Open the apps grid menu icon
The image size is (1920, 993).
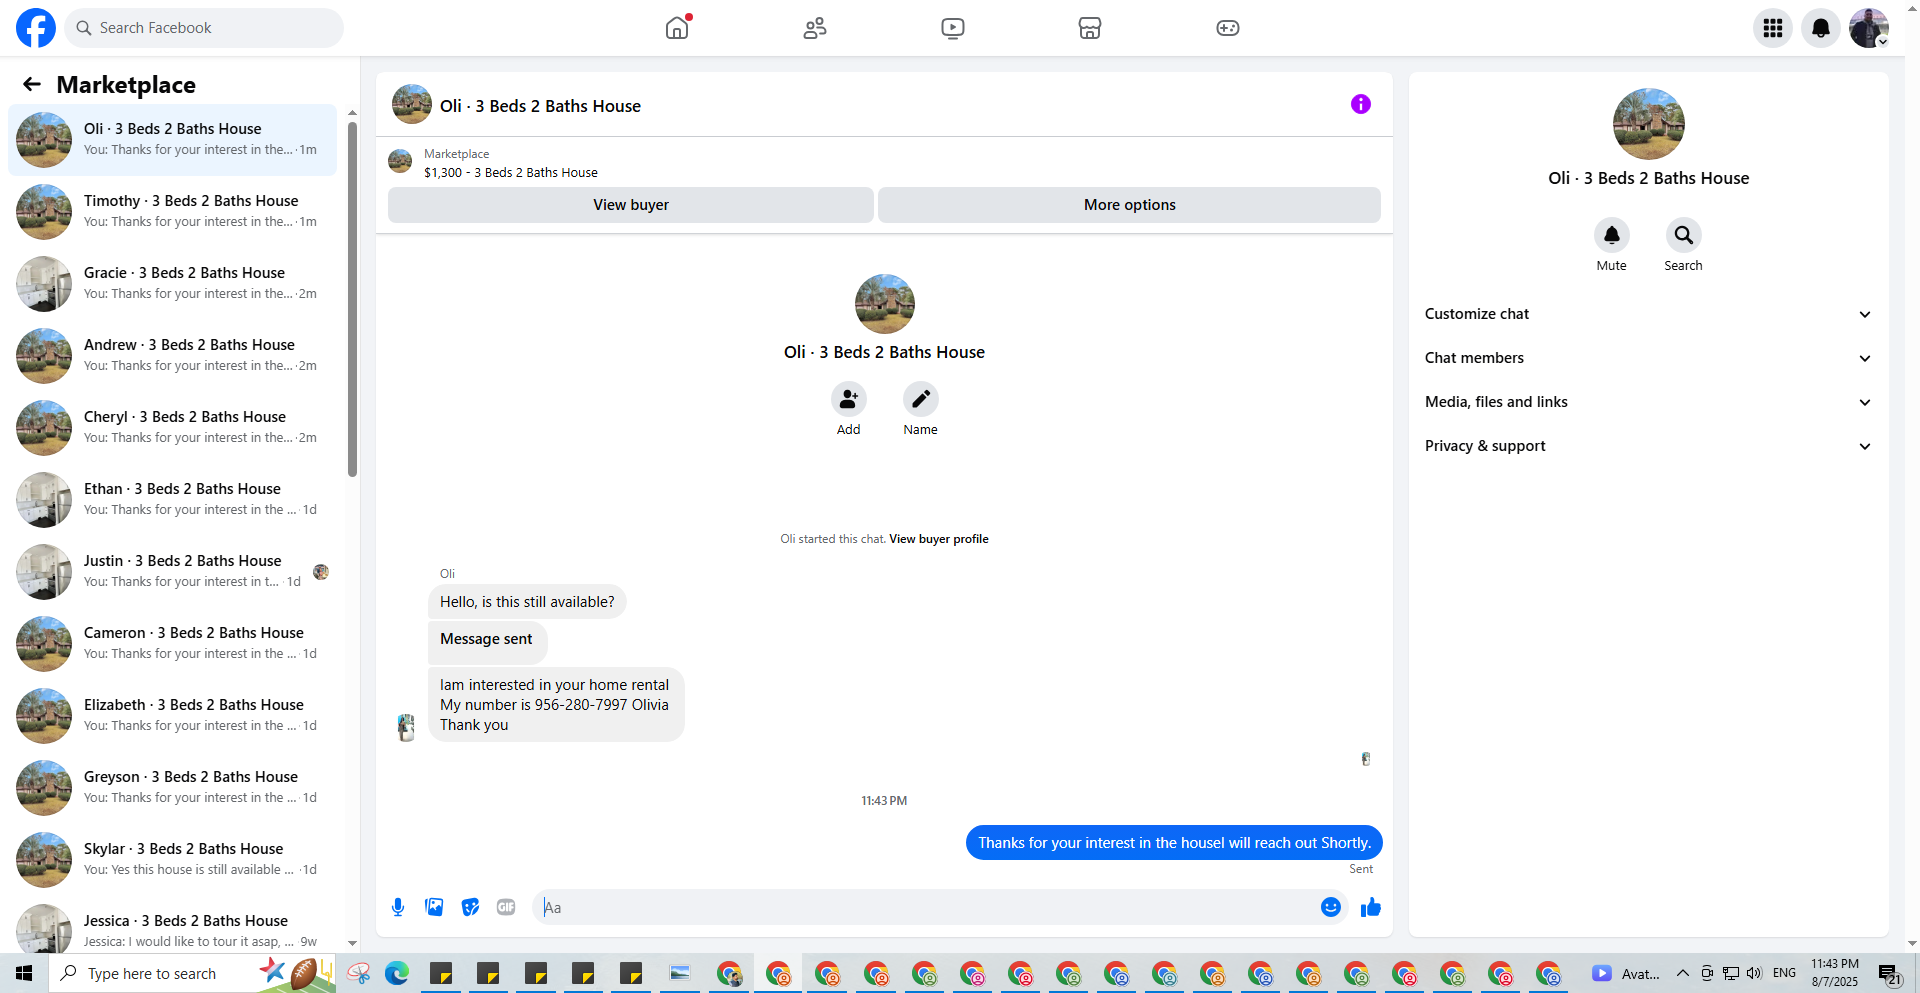[x=1773, y=28]
